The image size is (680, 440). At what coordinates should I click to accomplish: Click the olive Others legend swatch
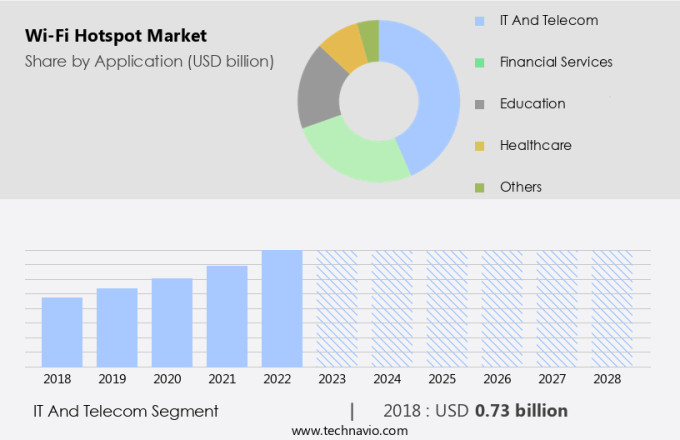[480, 187]
